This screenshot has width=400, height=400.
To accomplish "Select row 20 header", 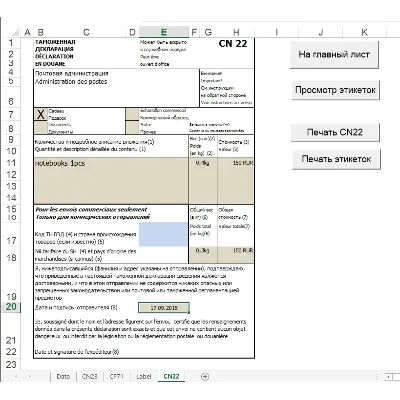I will click(x=11, y=307).
